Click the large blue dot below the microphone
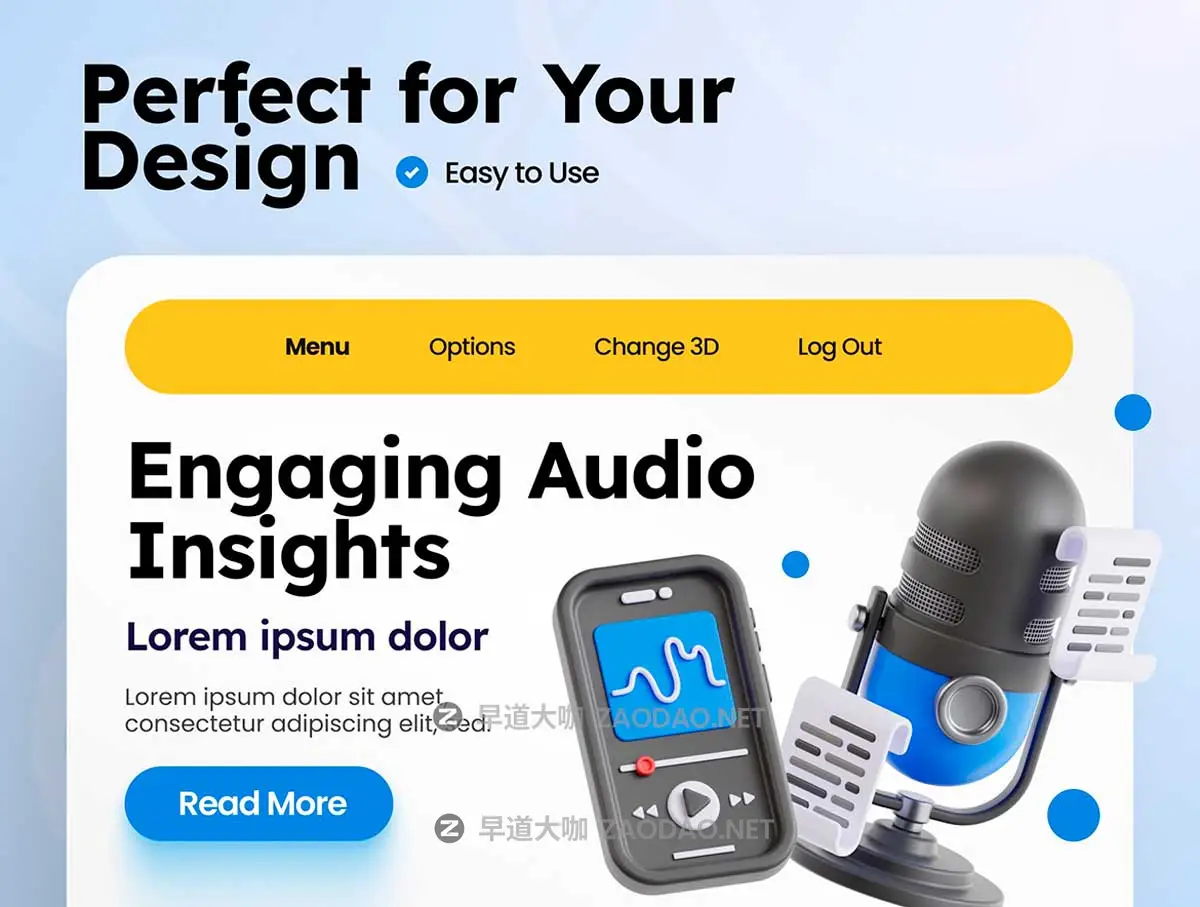The width and height of the screenshot is (1200, 907). tap(1073, 814)
